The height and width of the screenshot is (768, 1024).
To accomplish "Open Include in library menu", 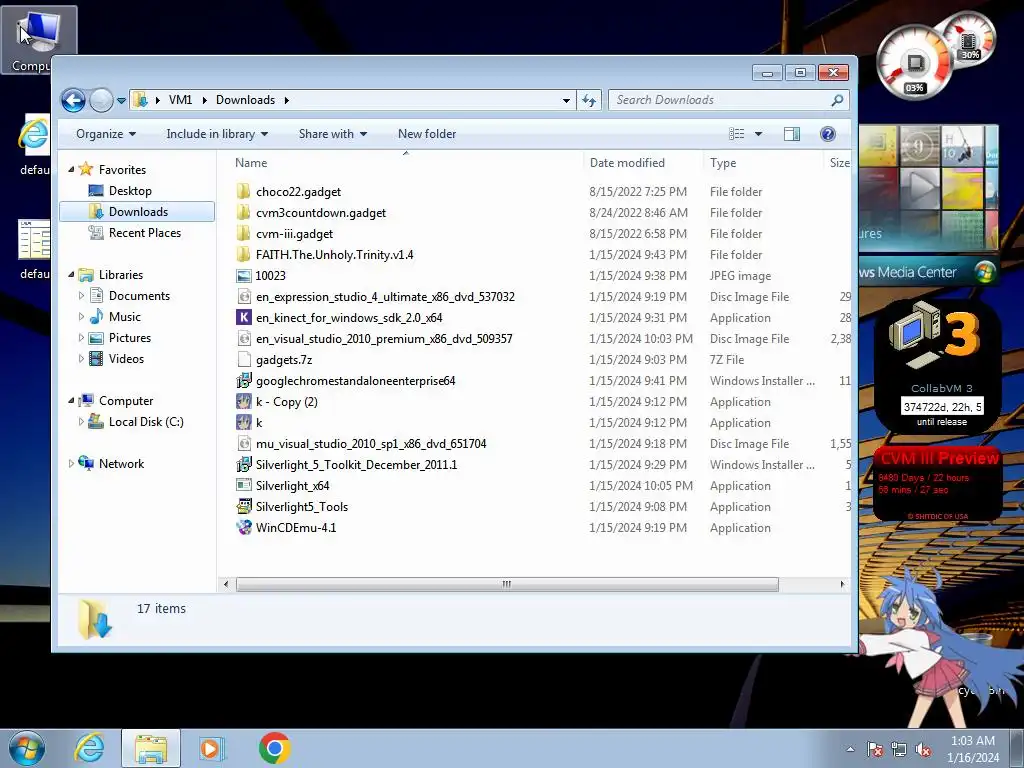I will click(x=217, y=134).
